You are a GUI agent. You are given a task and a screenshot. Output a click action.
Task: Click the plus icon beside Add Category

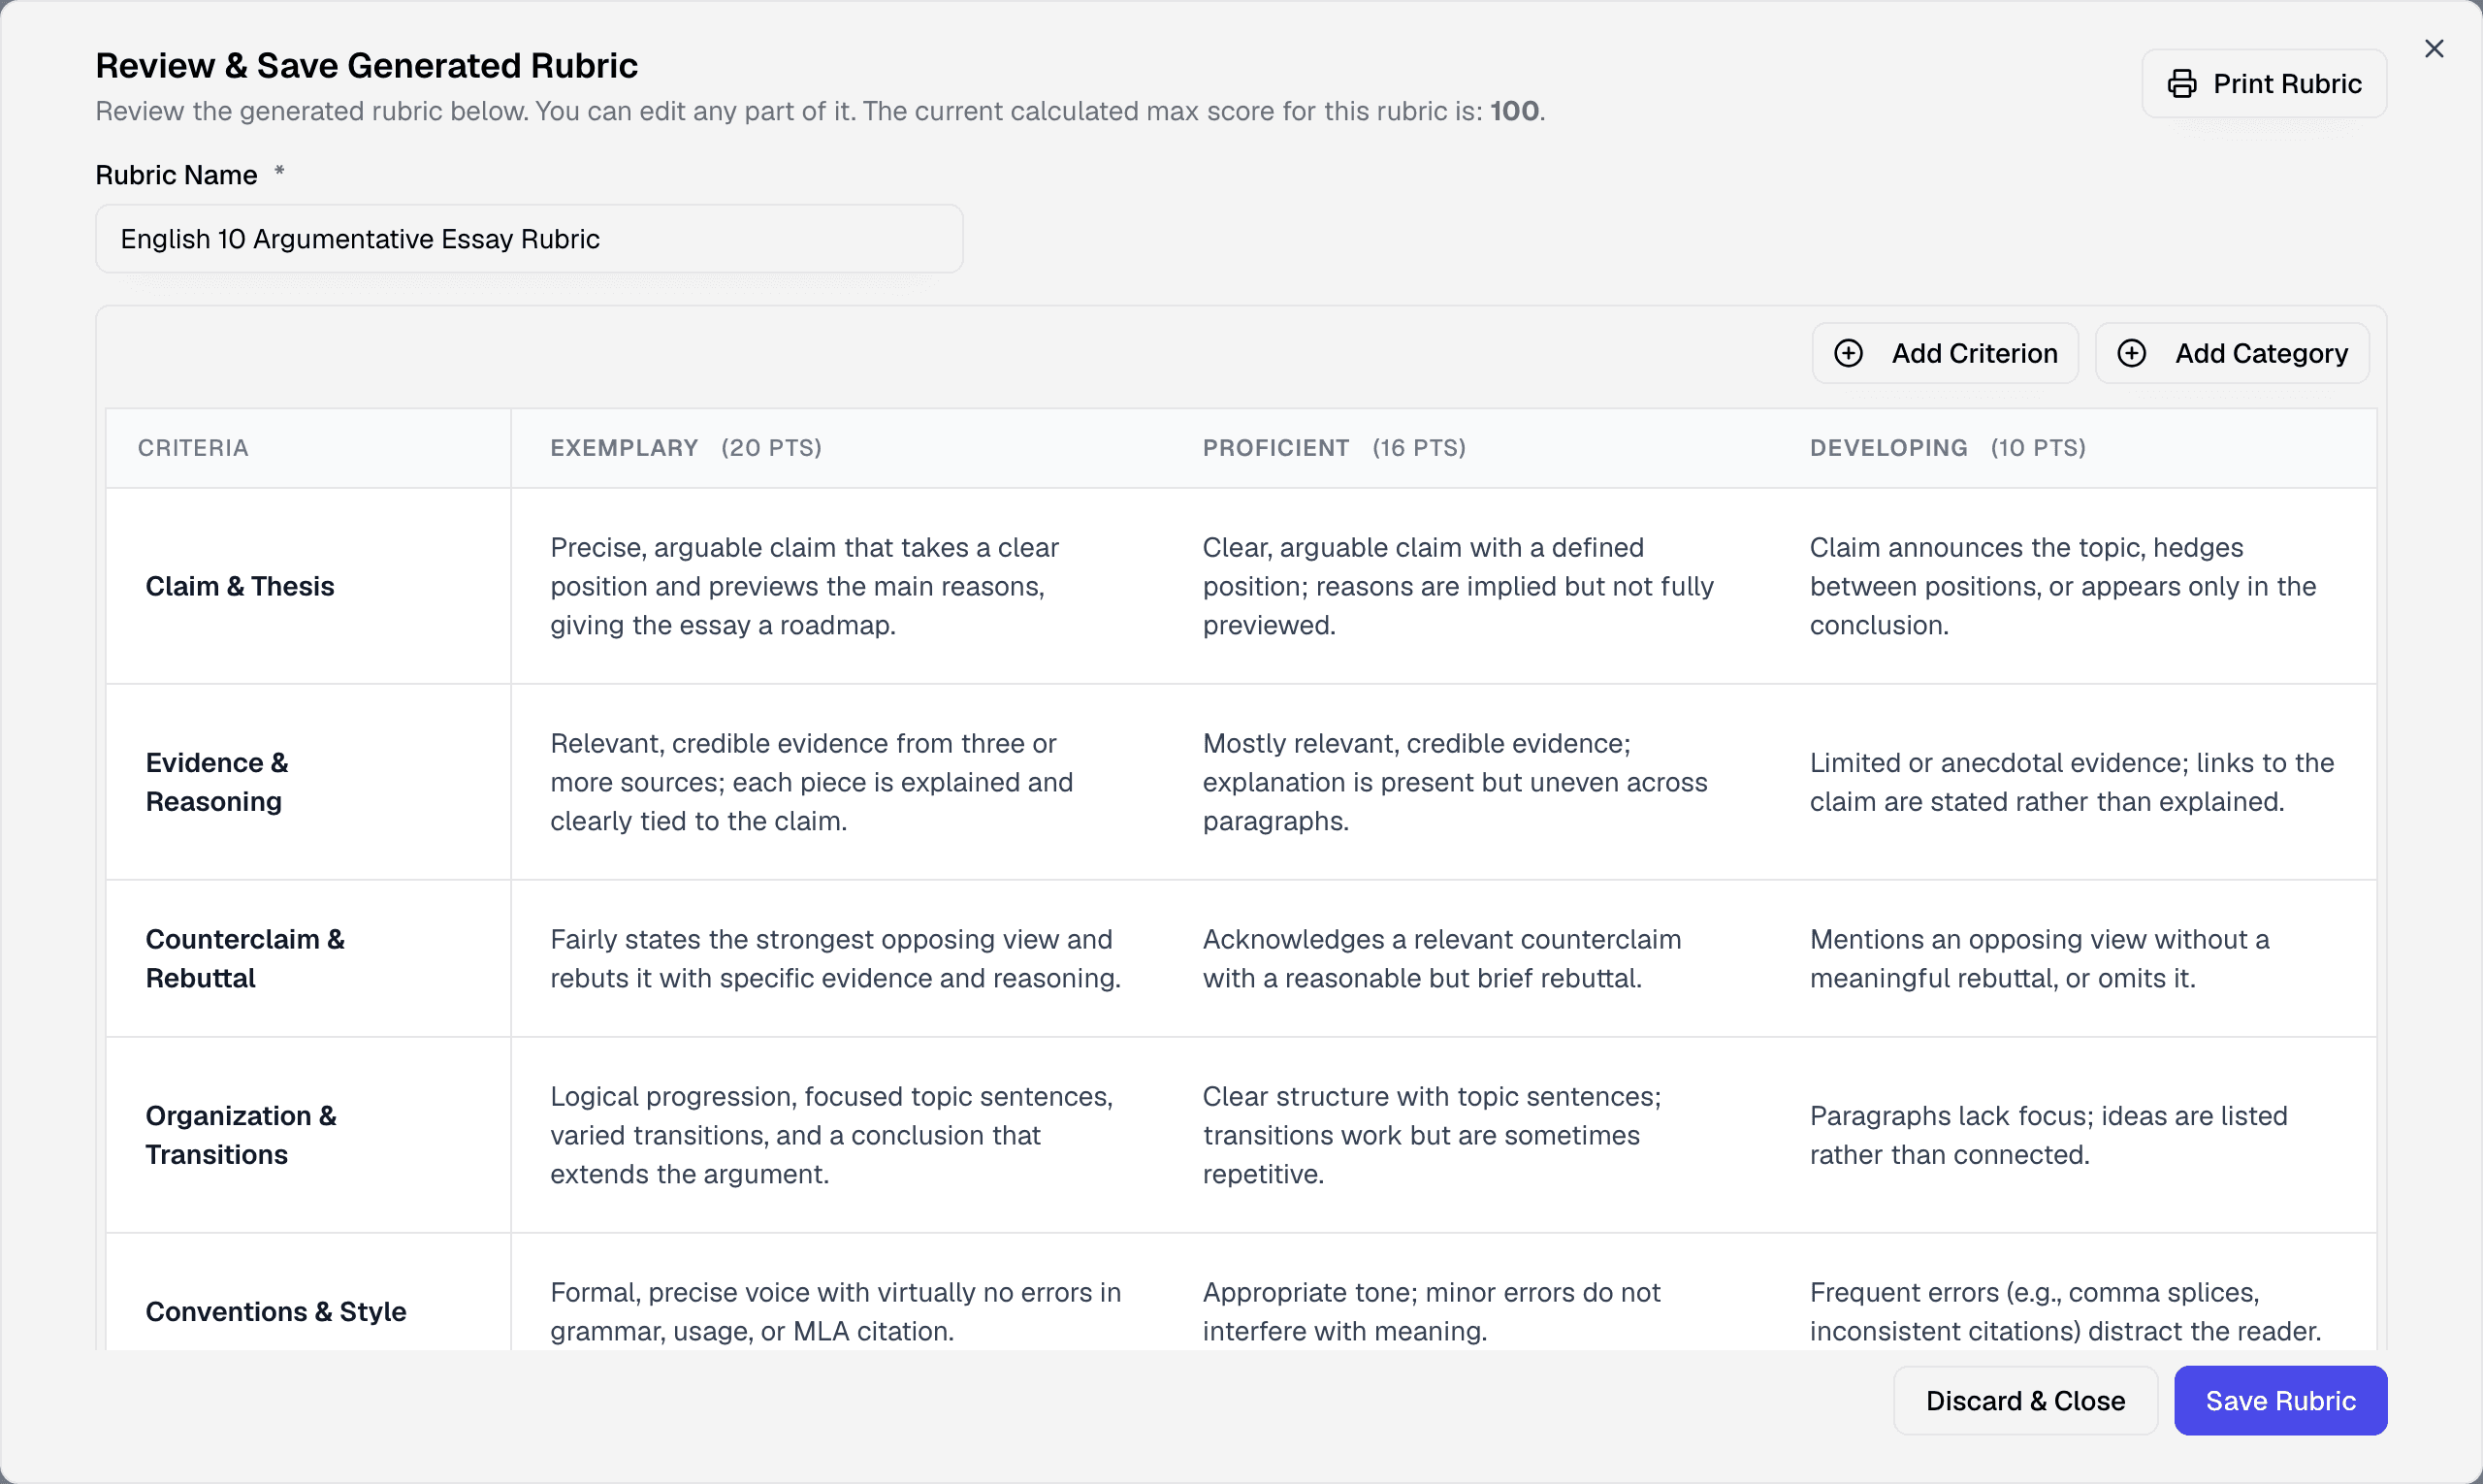click(2131, 353)
